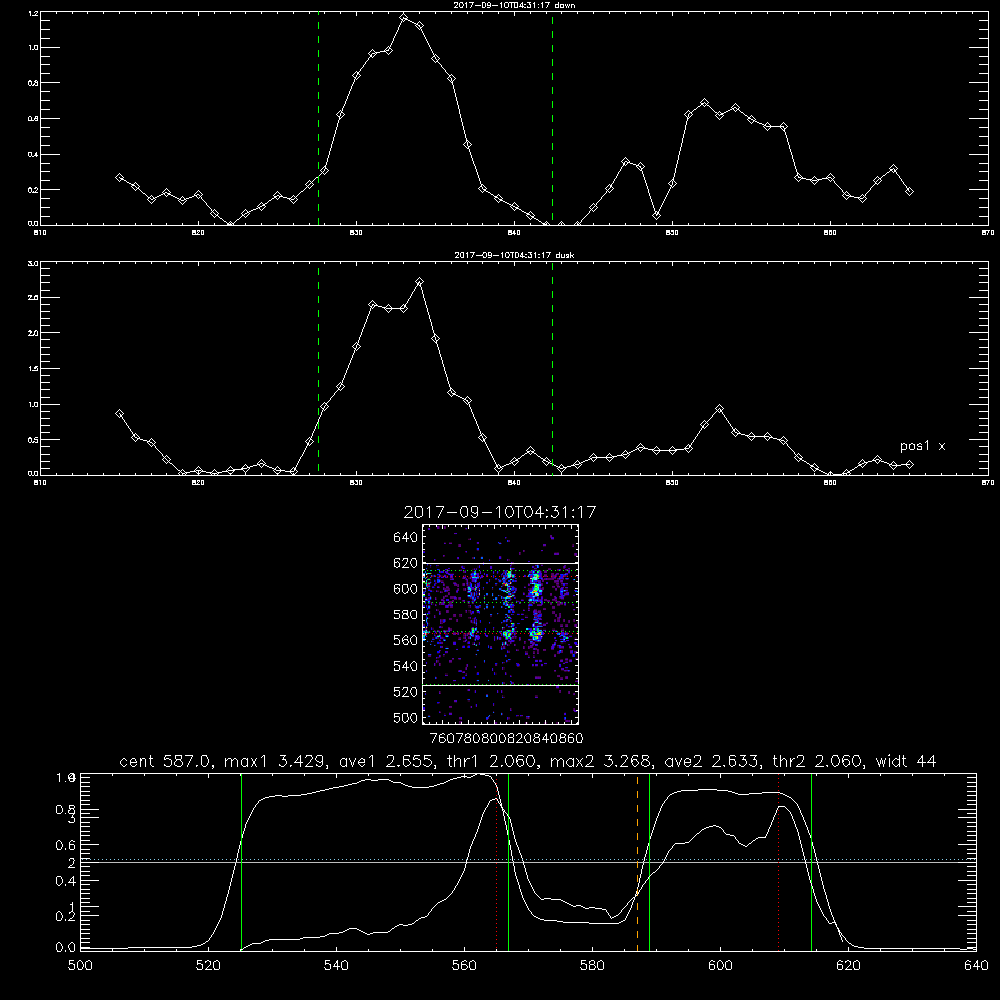Click the '600' x-axis label of bottom plot
The width and height of the screenshot is (1000, 1000).
720,966
